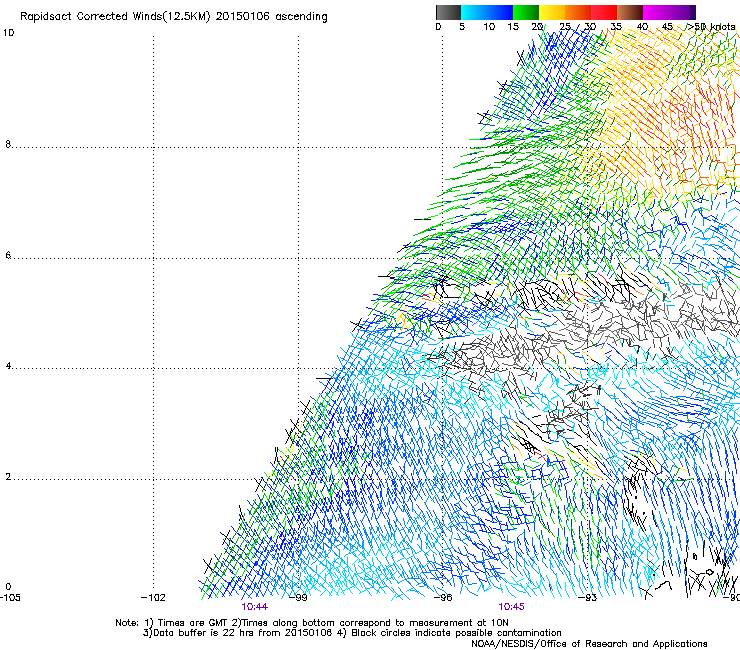Click the purple time label 10:45

(511, 607)
